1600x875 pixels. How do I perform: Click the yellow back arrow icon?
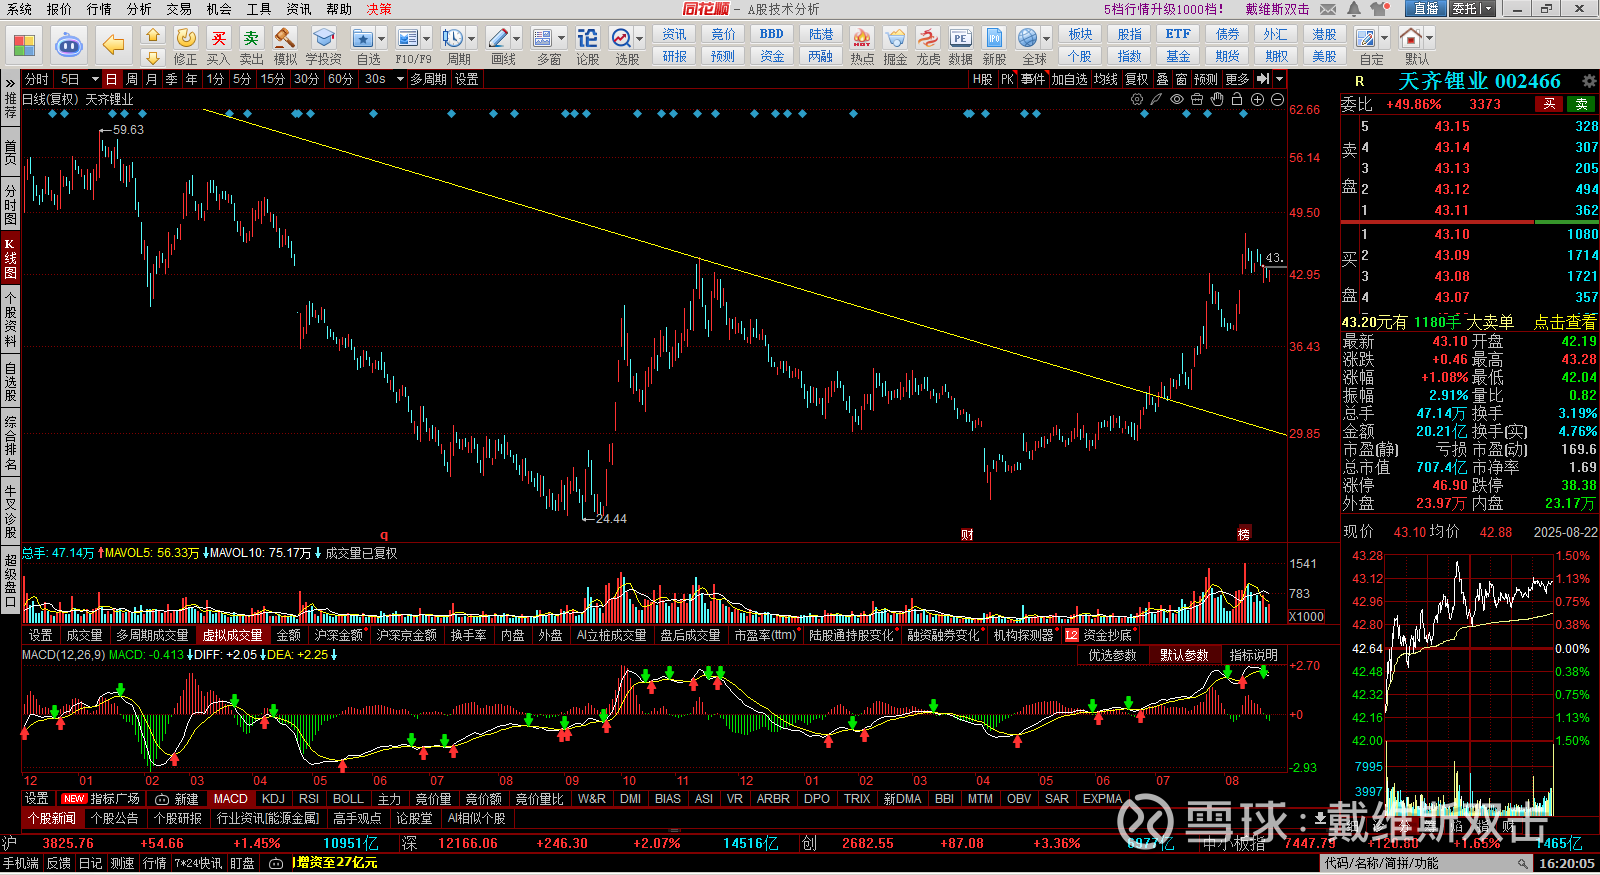pyautogui.click(x=114, y=45)
